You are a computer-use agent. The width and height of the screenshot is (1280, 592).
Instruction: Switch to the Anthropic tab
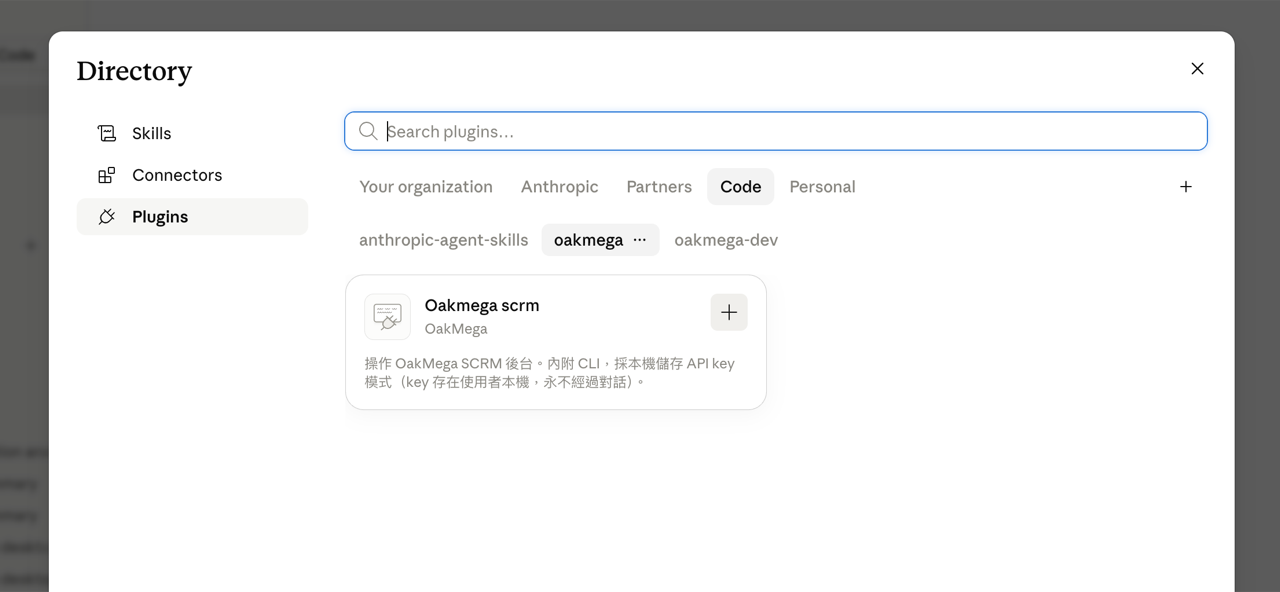pos(560,187)
